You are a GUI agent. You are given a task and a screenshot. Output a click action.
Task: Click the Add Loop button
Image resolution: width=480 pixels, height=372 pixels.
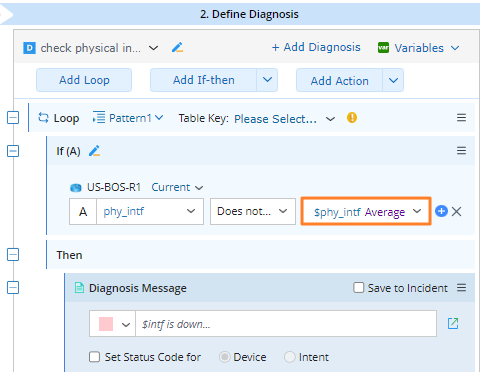(84, 80)
